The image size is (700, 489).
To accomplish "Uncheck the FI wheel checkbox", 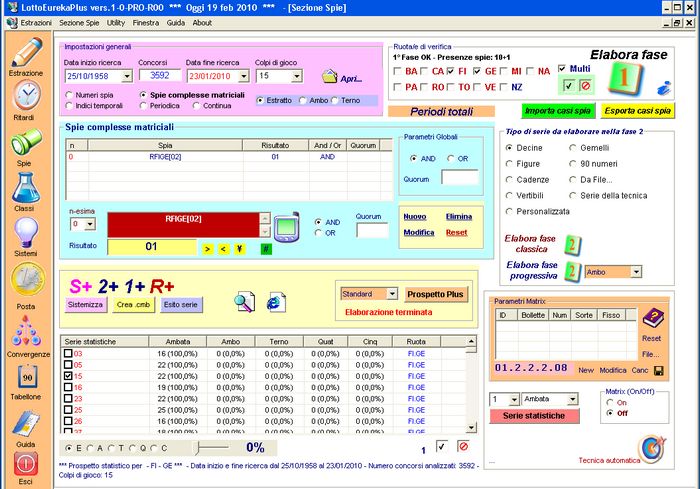I will point(450,71).
